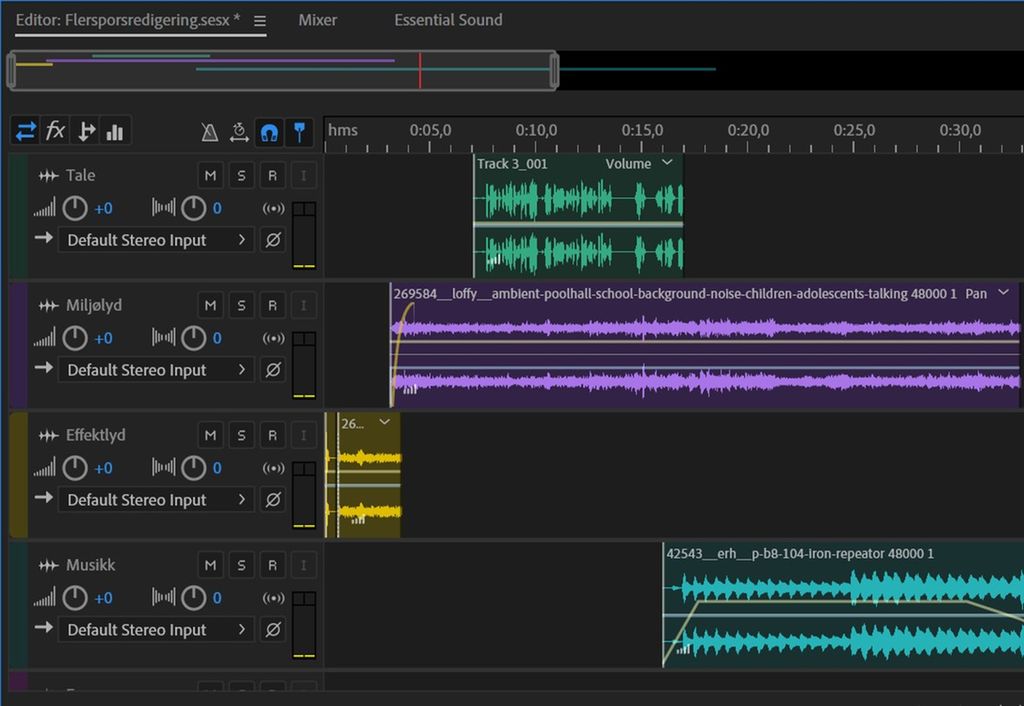The width and height of the screenshot is (1024, 706).
Task: Expand the Volume dropdown on Track 3_001 clip
Action: [667, 163]
